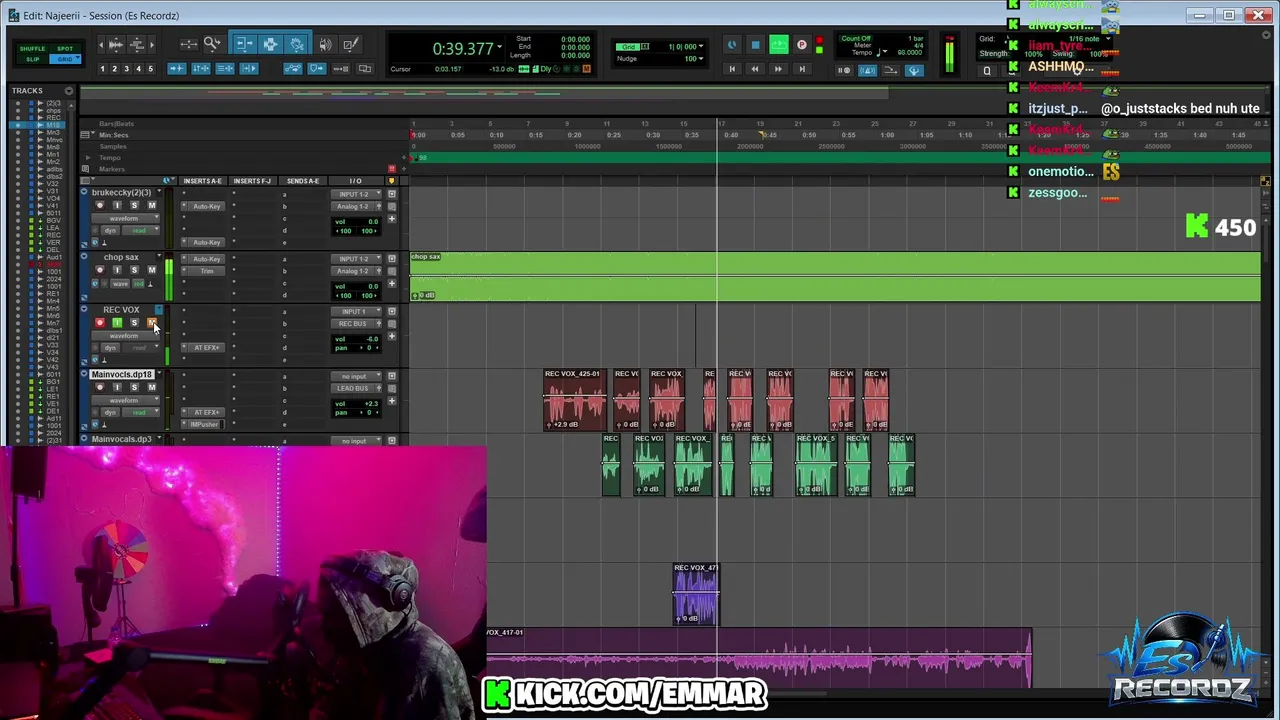Open Trim insert on chop sax
The height and width of the screenshot is (720, 1280).
207,271
